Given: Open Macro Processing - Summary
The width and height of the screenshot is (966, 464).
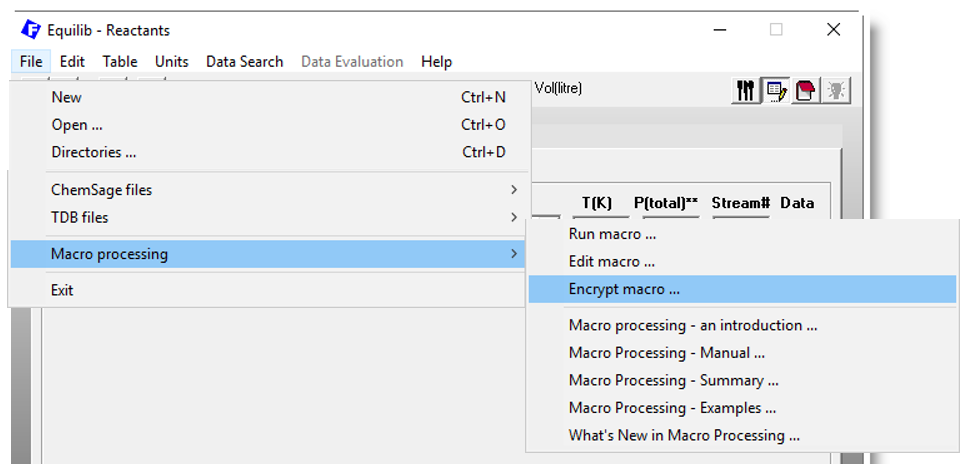Looking at the screenshot, I should [742, 380].
